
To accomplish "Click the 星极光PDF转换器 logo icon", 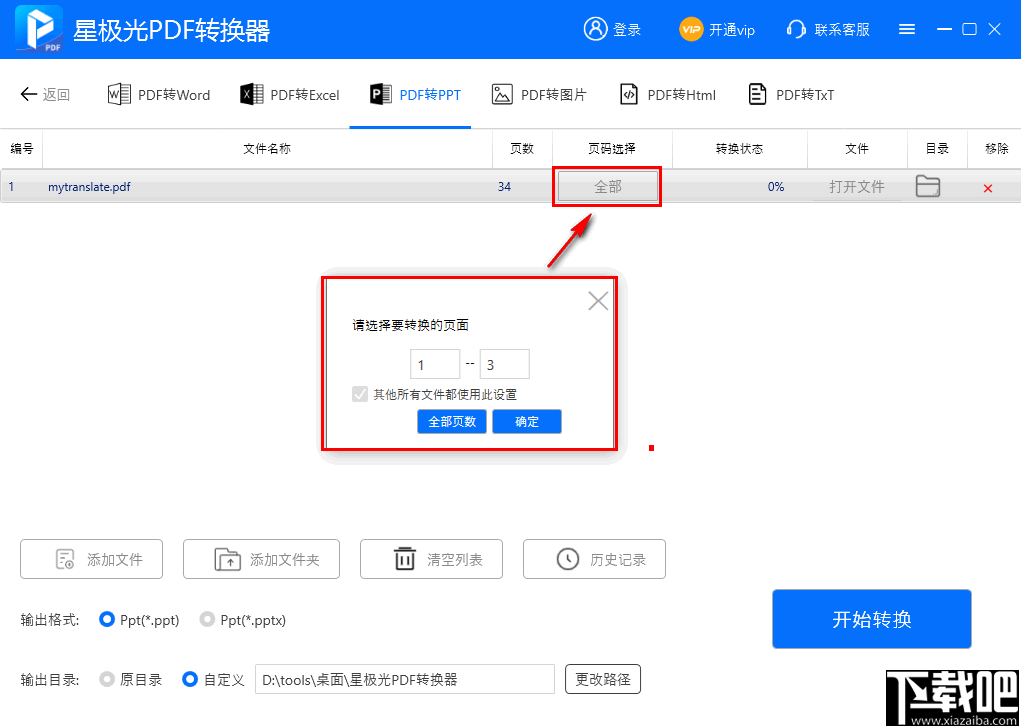I will (x=38, y=29).
